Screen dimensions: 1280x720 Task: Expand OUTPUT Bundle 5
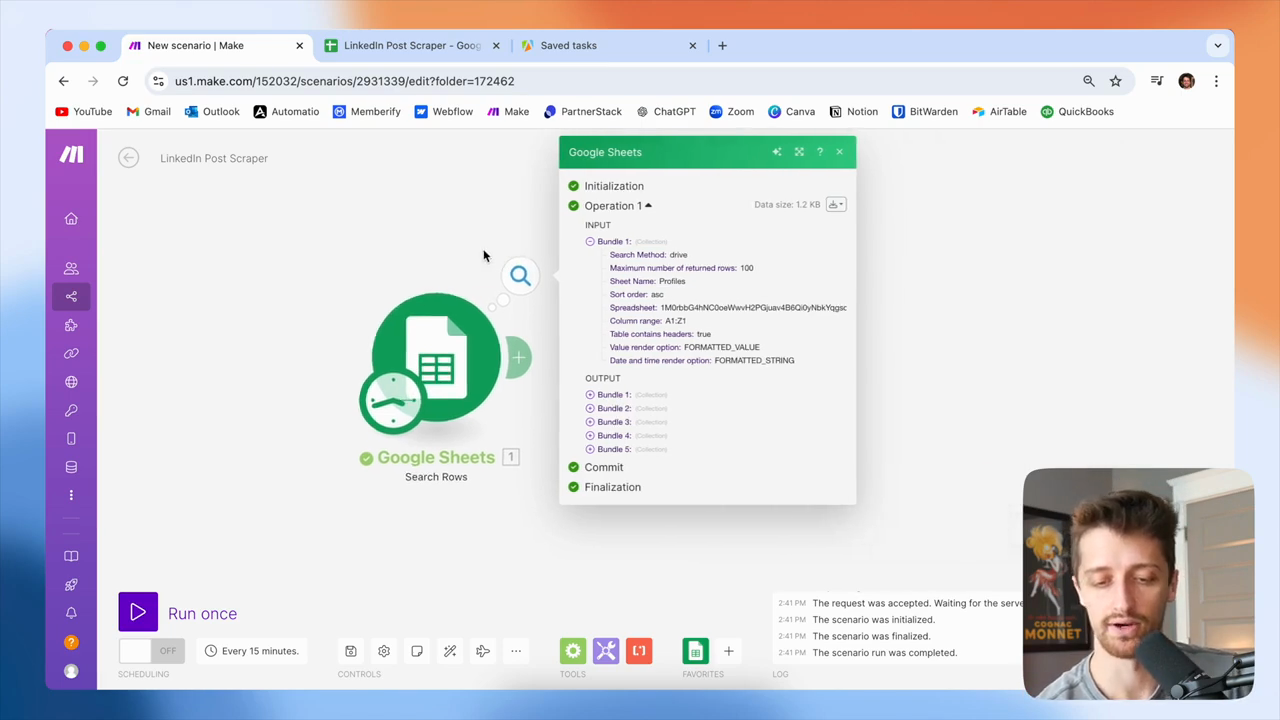click(x=590, y=449)
